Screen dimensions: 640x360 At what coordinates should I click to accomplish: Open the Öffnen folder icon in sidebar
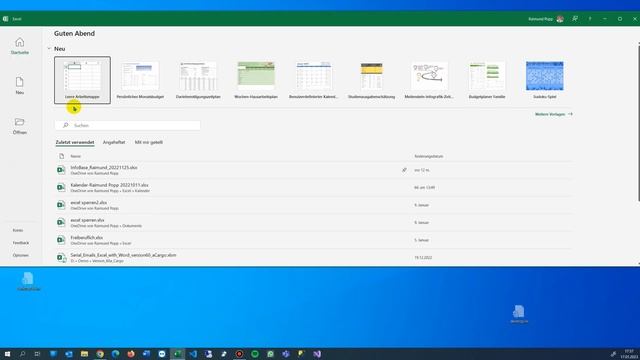click(x=20, y=122)
